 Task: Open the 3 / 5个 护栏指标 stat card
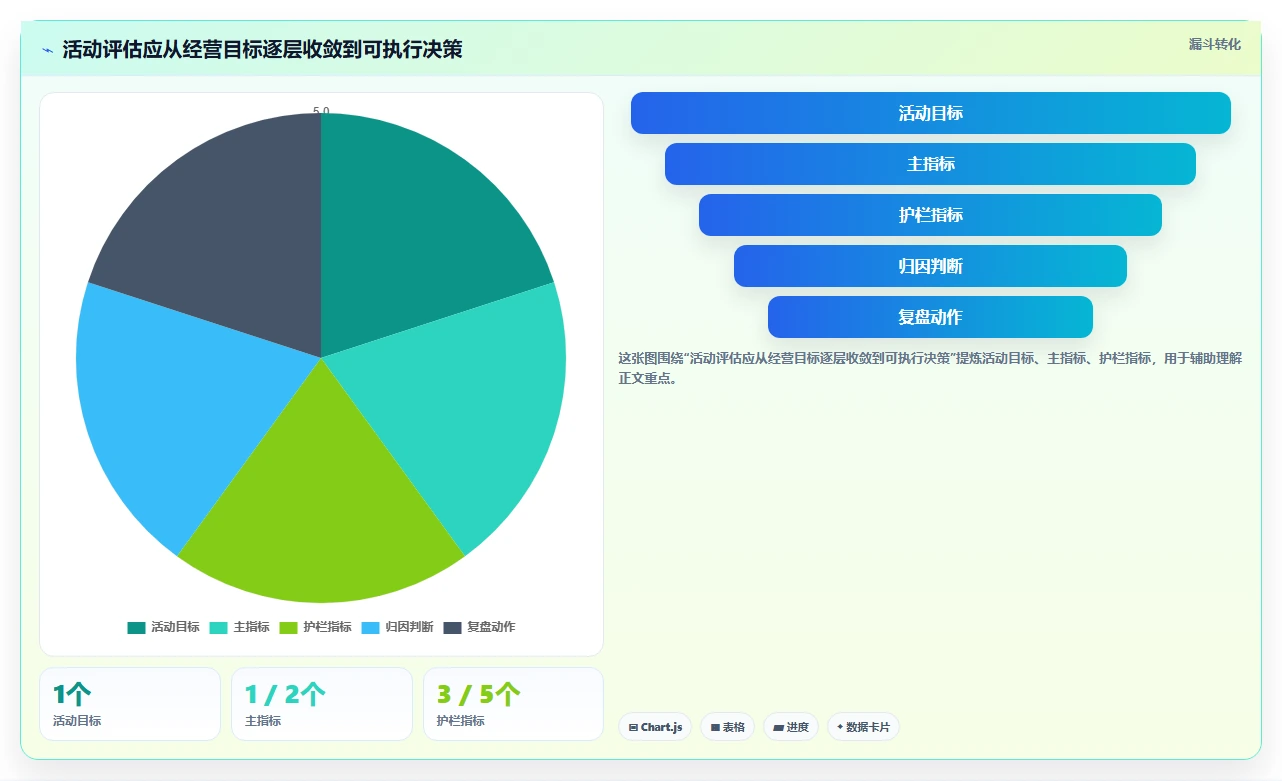(513, 704)
